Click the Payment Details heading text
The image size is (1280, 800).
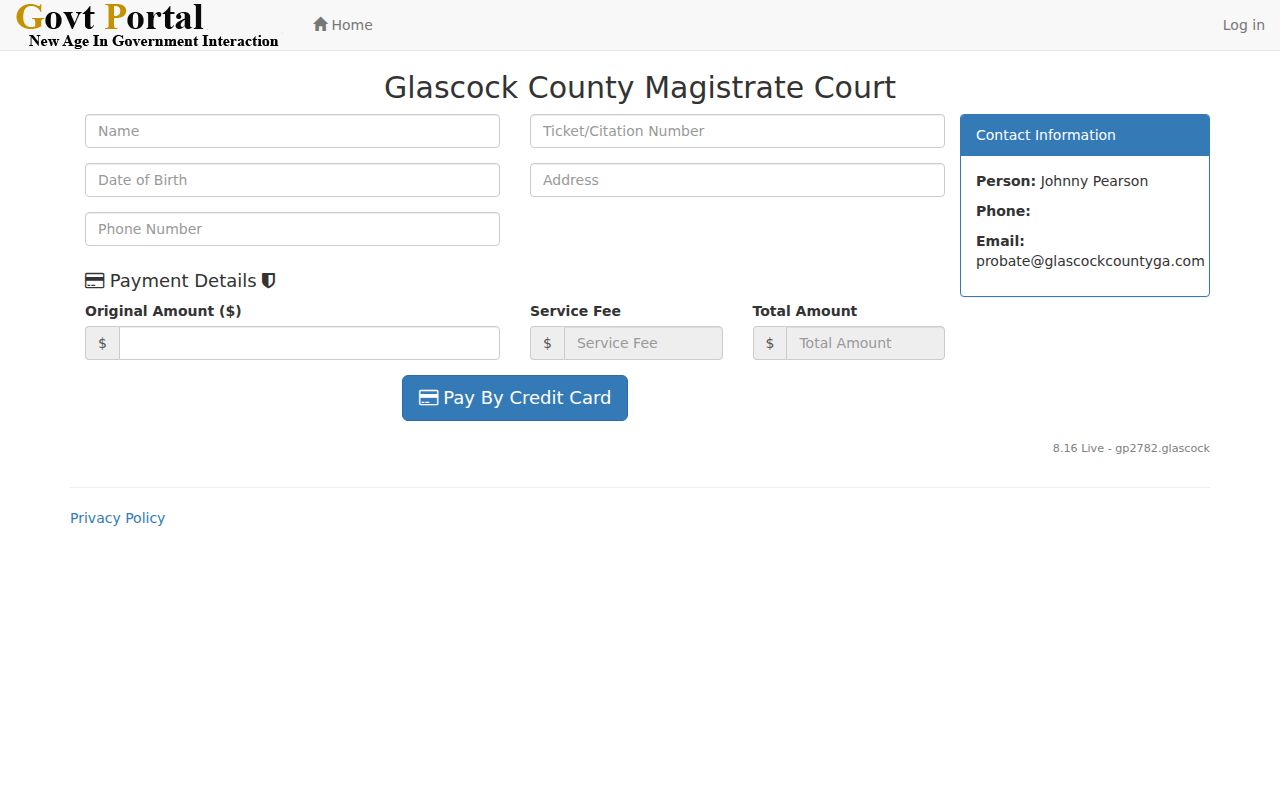(183, 281)
